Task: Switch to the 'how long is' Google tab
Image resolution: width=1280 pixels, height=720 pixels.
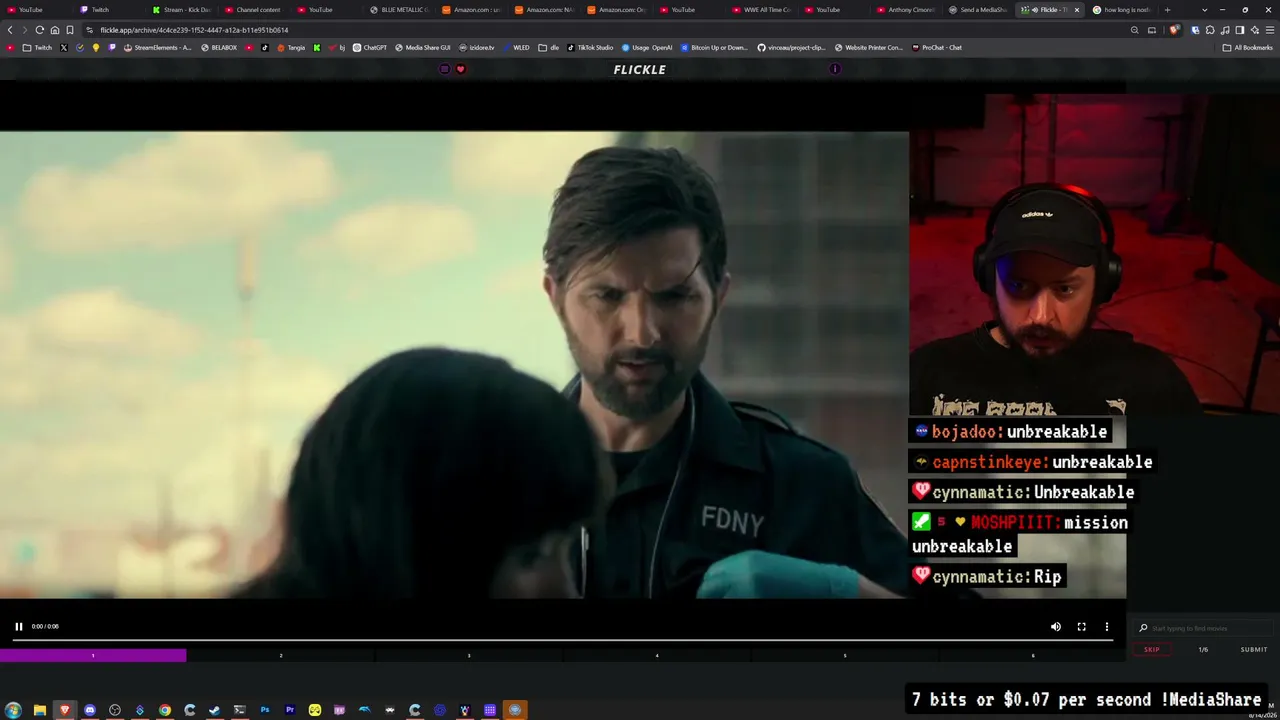Action: coord(1122,10)
